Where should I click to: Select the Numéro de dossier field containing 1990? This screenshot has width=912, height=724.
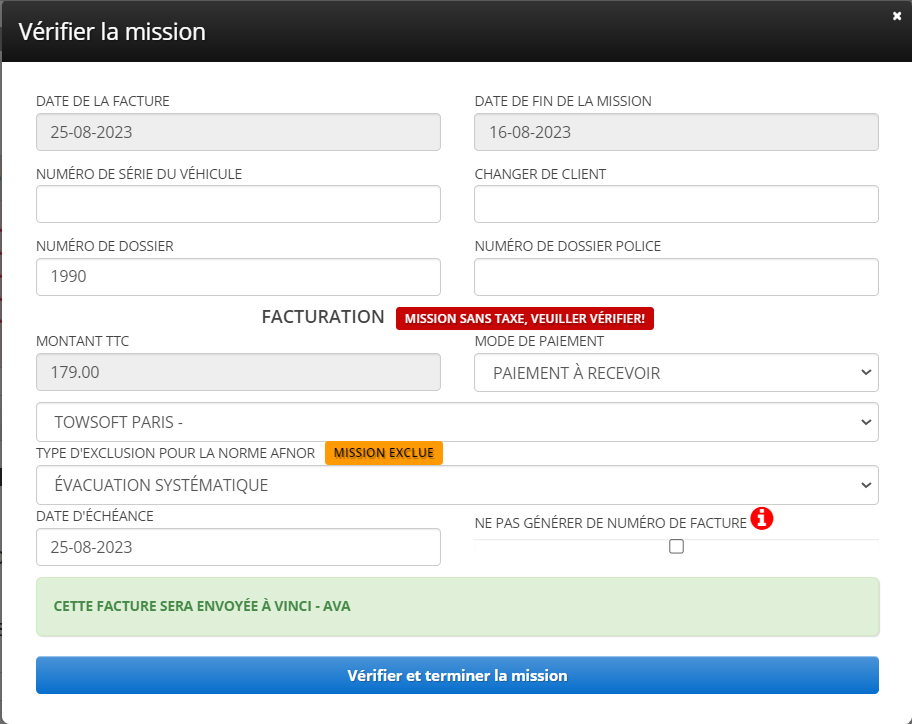(x=238, y=277)
